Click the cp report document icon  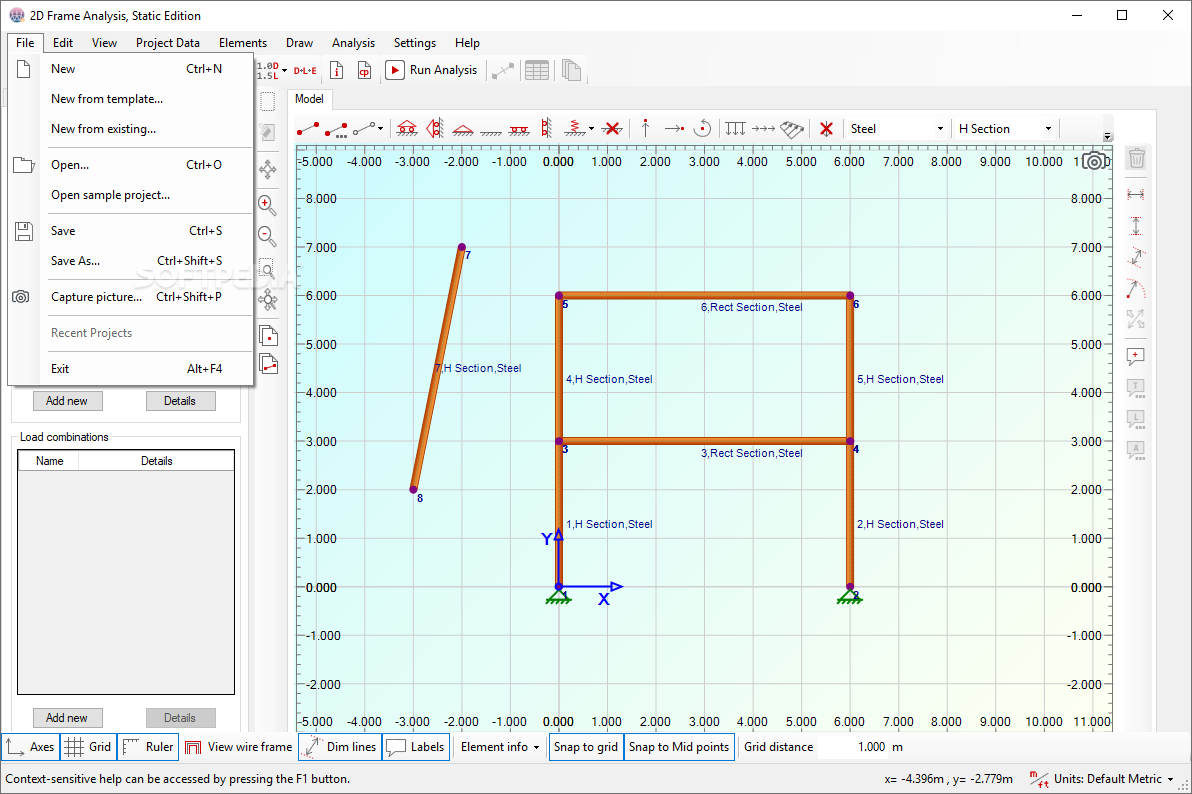tap(365, 70)
